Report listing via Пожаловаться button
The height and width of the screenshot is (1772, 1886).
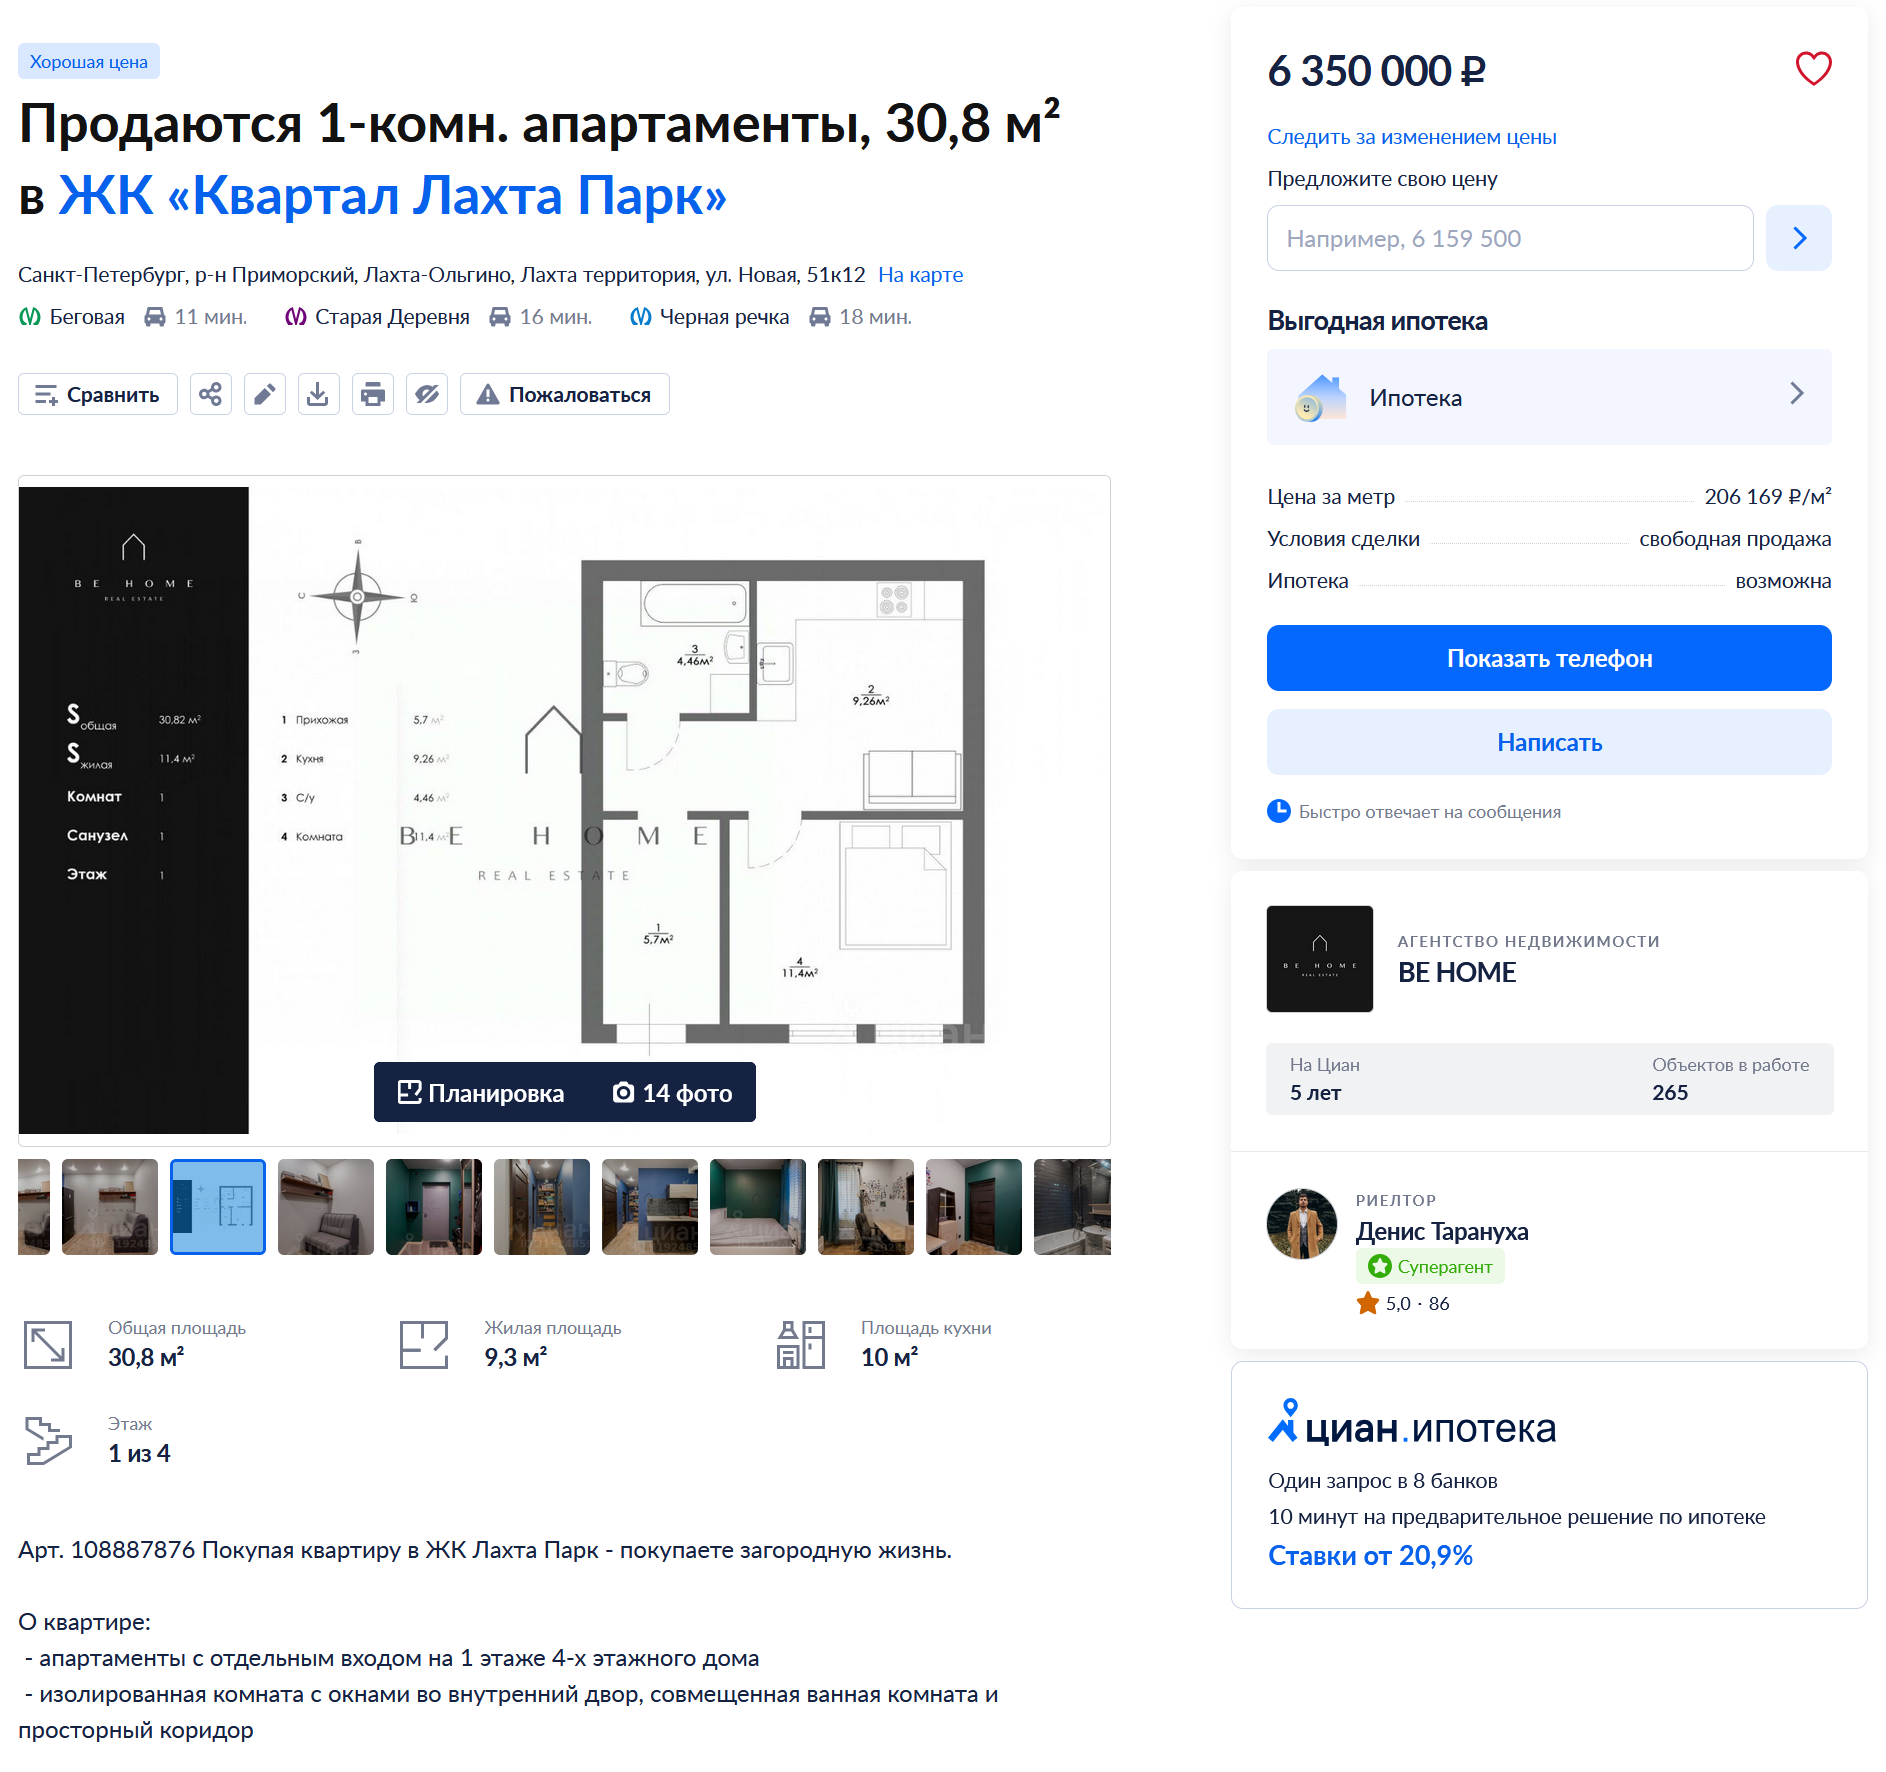(565, 394)
